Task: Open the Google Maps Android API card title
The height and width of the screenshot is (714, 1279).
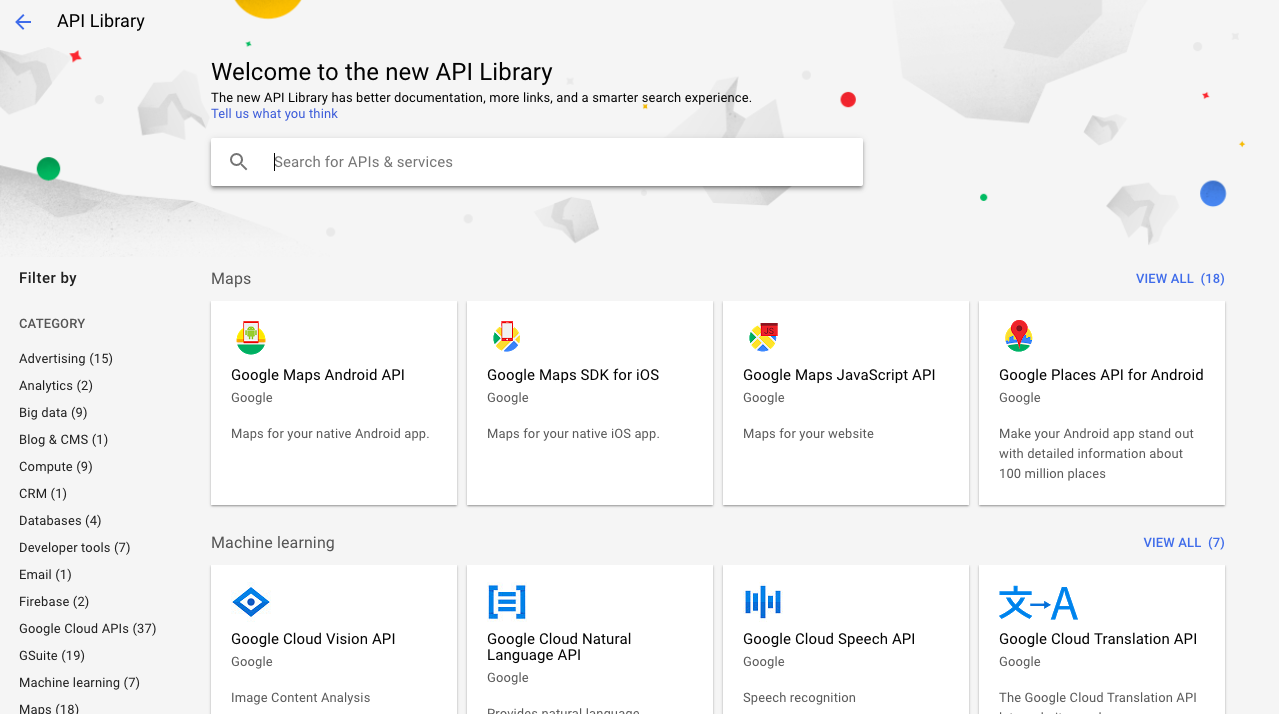Action: (x=318, y=375)
